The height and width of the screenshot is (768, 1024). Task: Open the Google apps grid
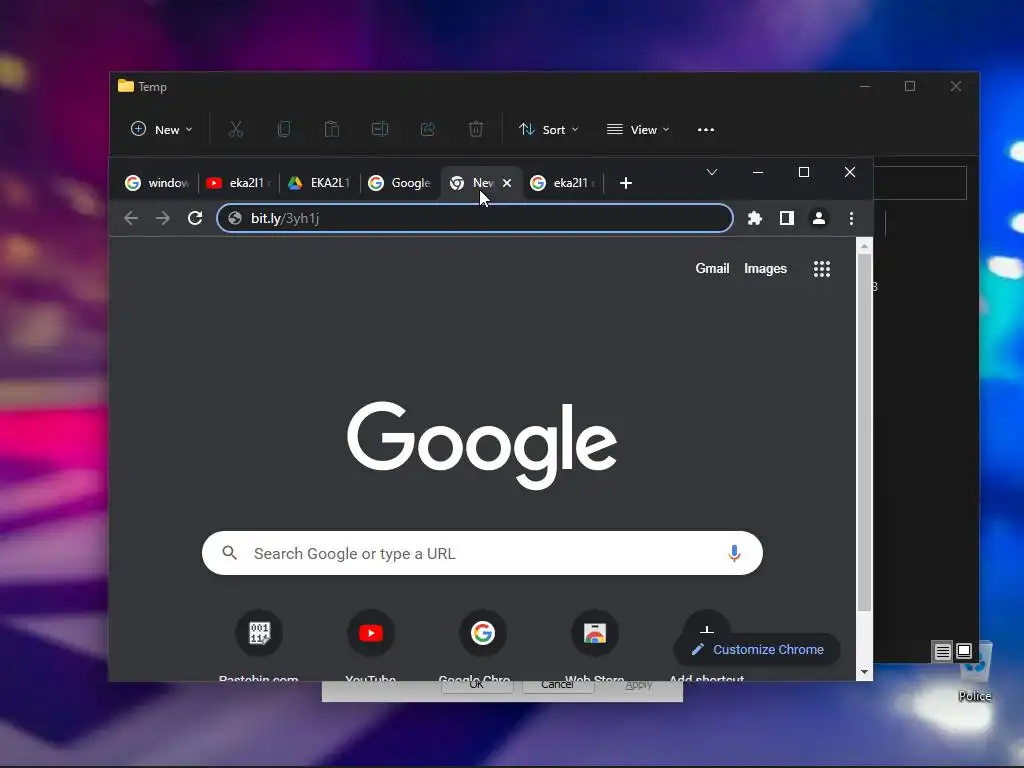pyautogui.click(x=822, y=268)
